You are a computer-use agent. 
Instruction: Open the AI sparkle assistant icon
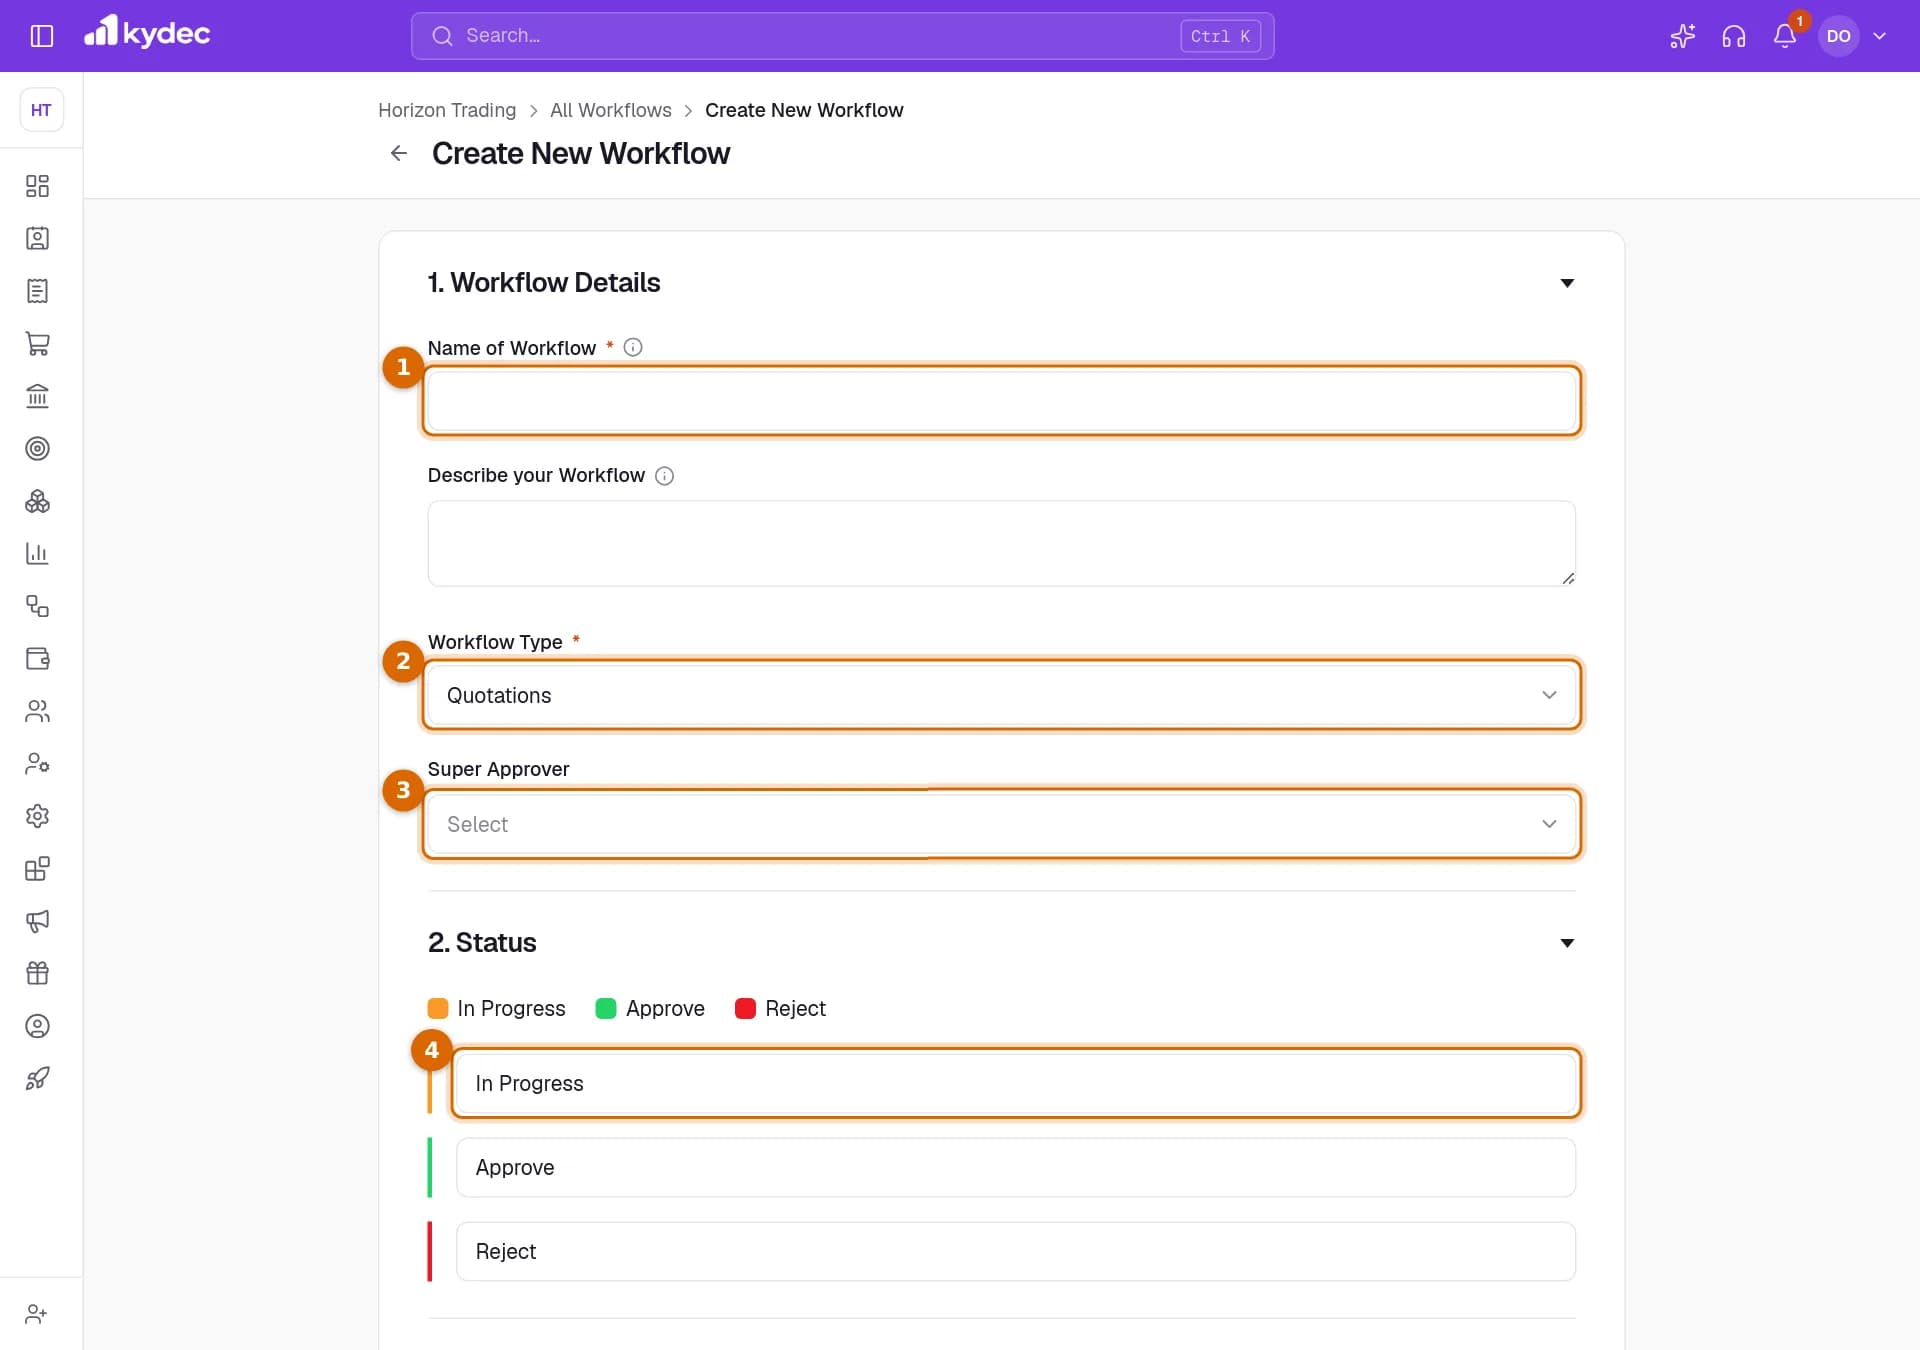tap(1683, 36)
